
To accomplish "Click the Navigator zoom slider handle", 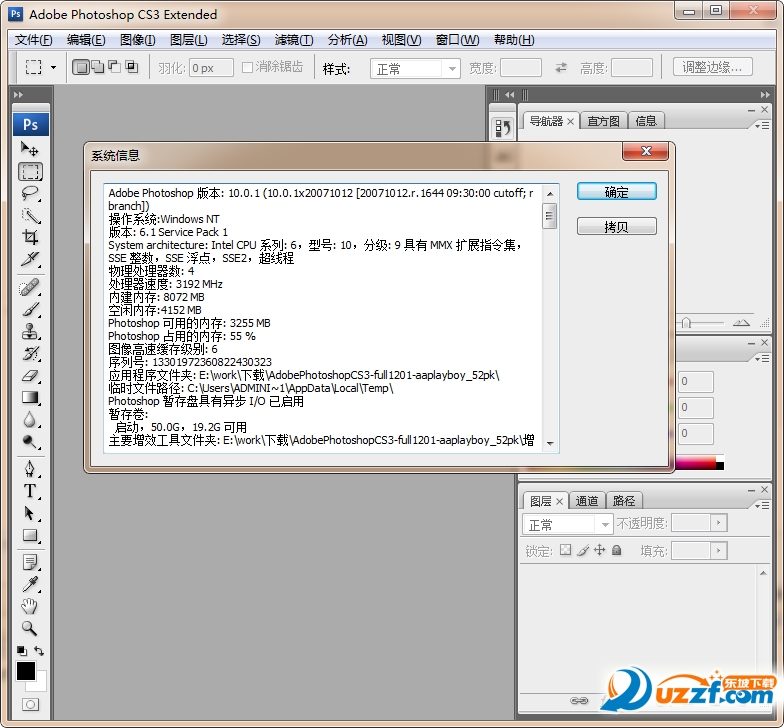I will tap(686, 323).
